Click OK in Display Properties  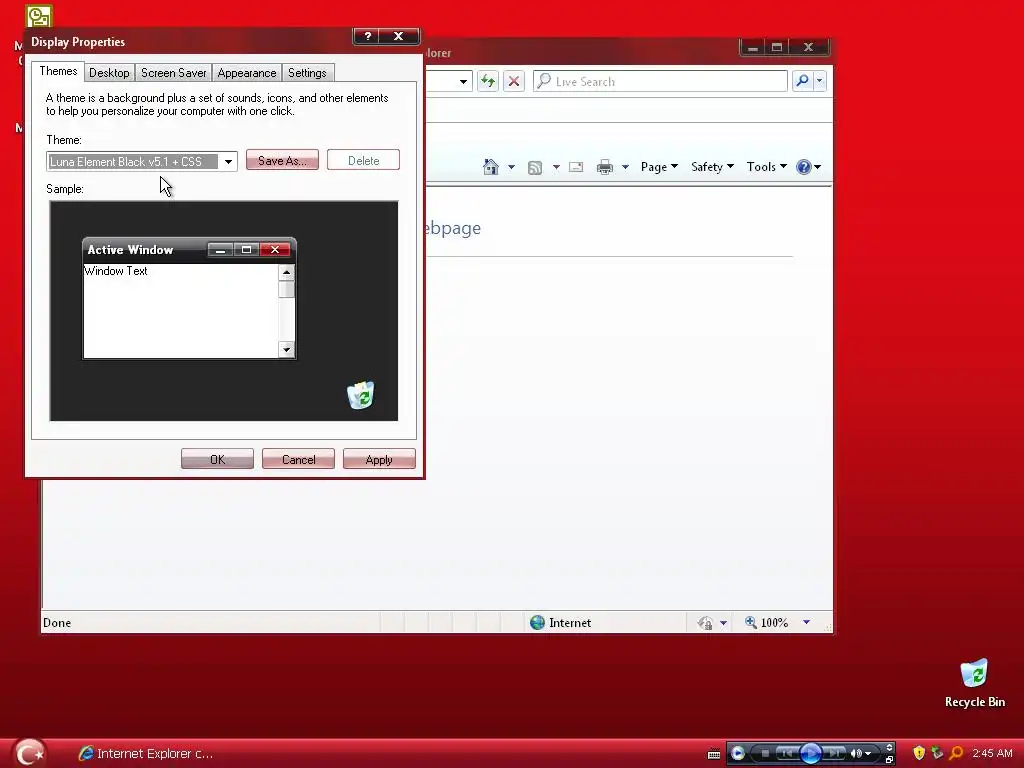coord(217,459)
